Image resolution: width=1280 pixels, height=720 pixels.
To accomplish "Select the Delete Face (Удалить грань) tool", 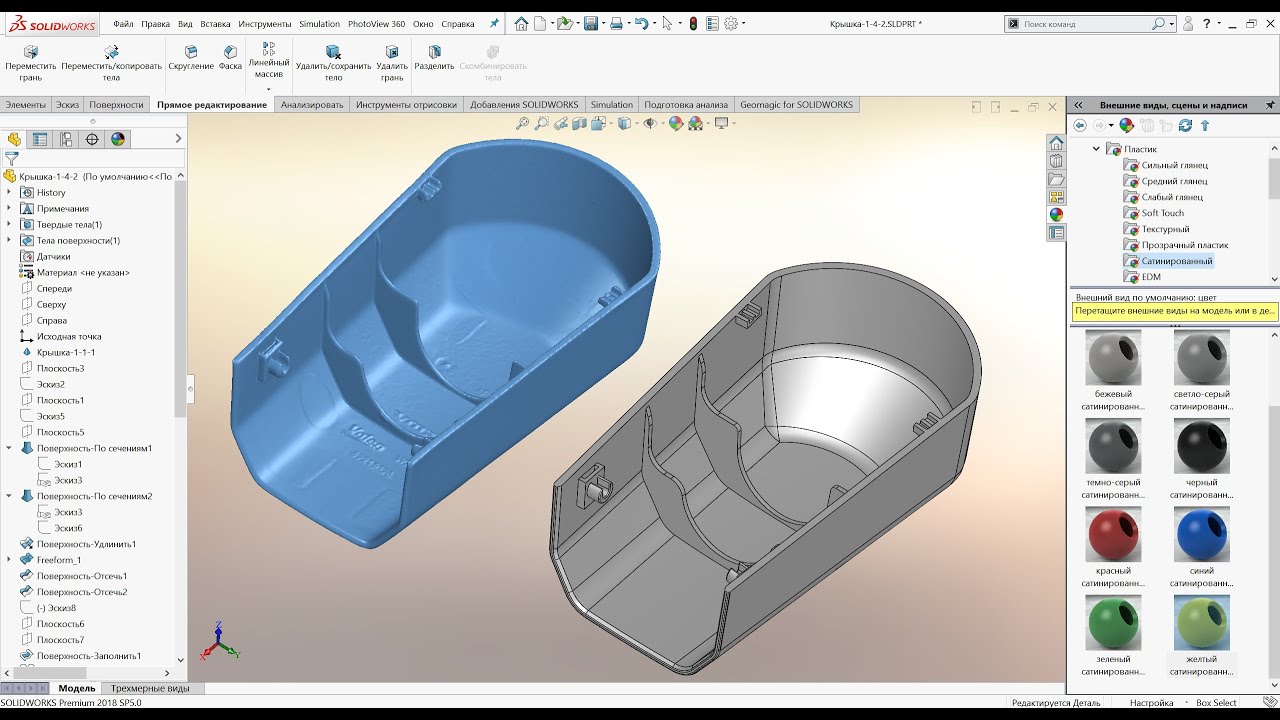I will pos(392,62).
